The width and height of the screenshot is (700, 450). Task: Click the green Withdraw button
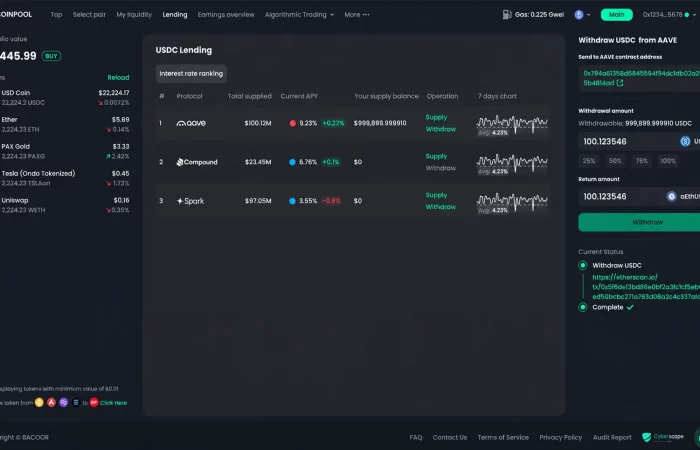click(639, 222)
